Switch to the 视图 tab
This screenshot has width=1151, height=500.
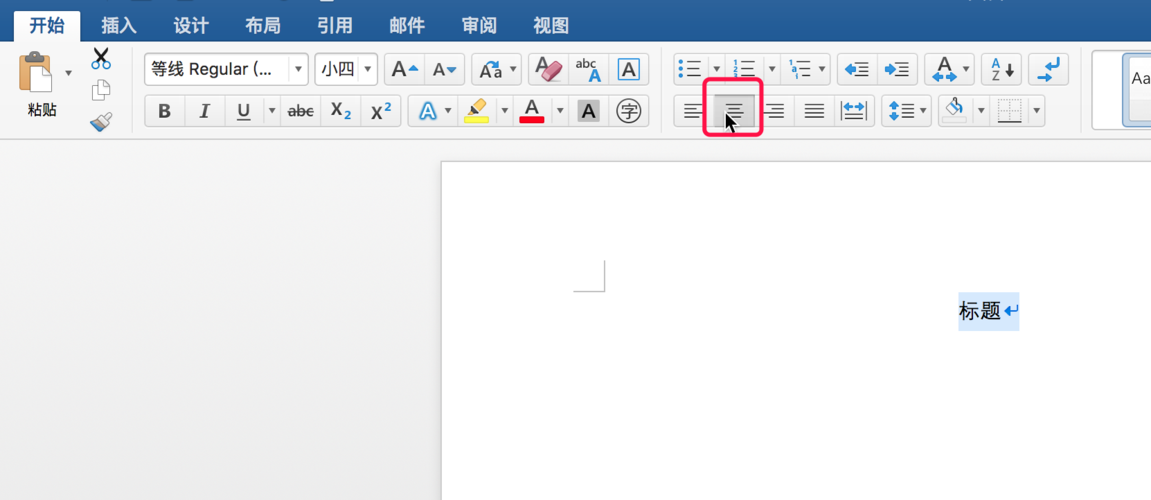(x=551, y=26)
